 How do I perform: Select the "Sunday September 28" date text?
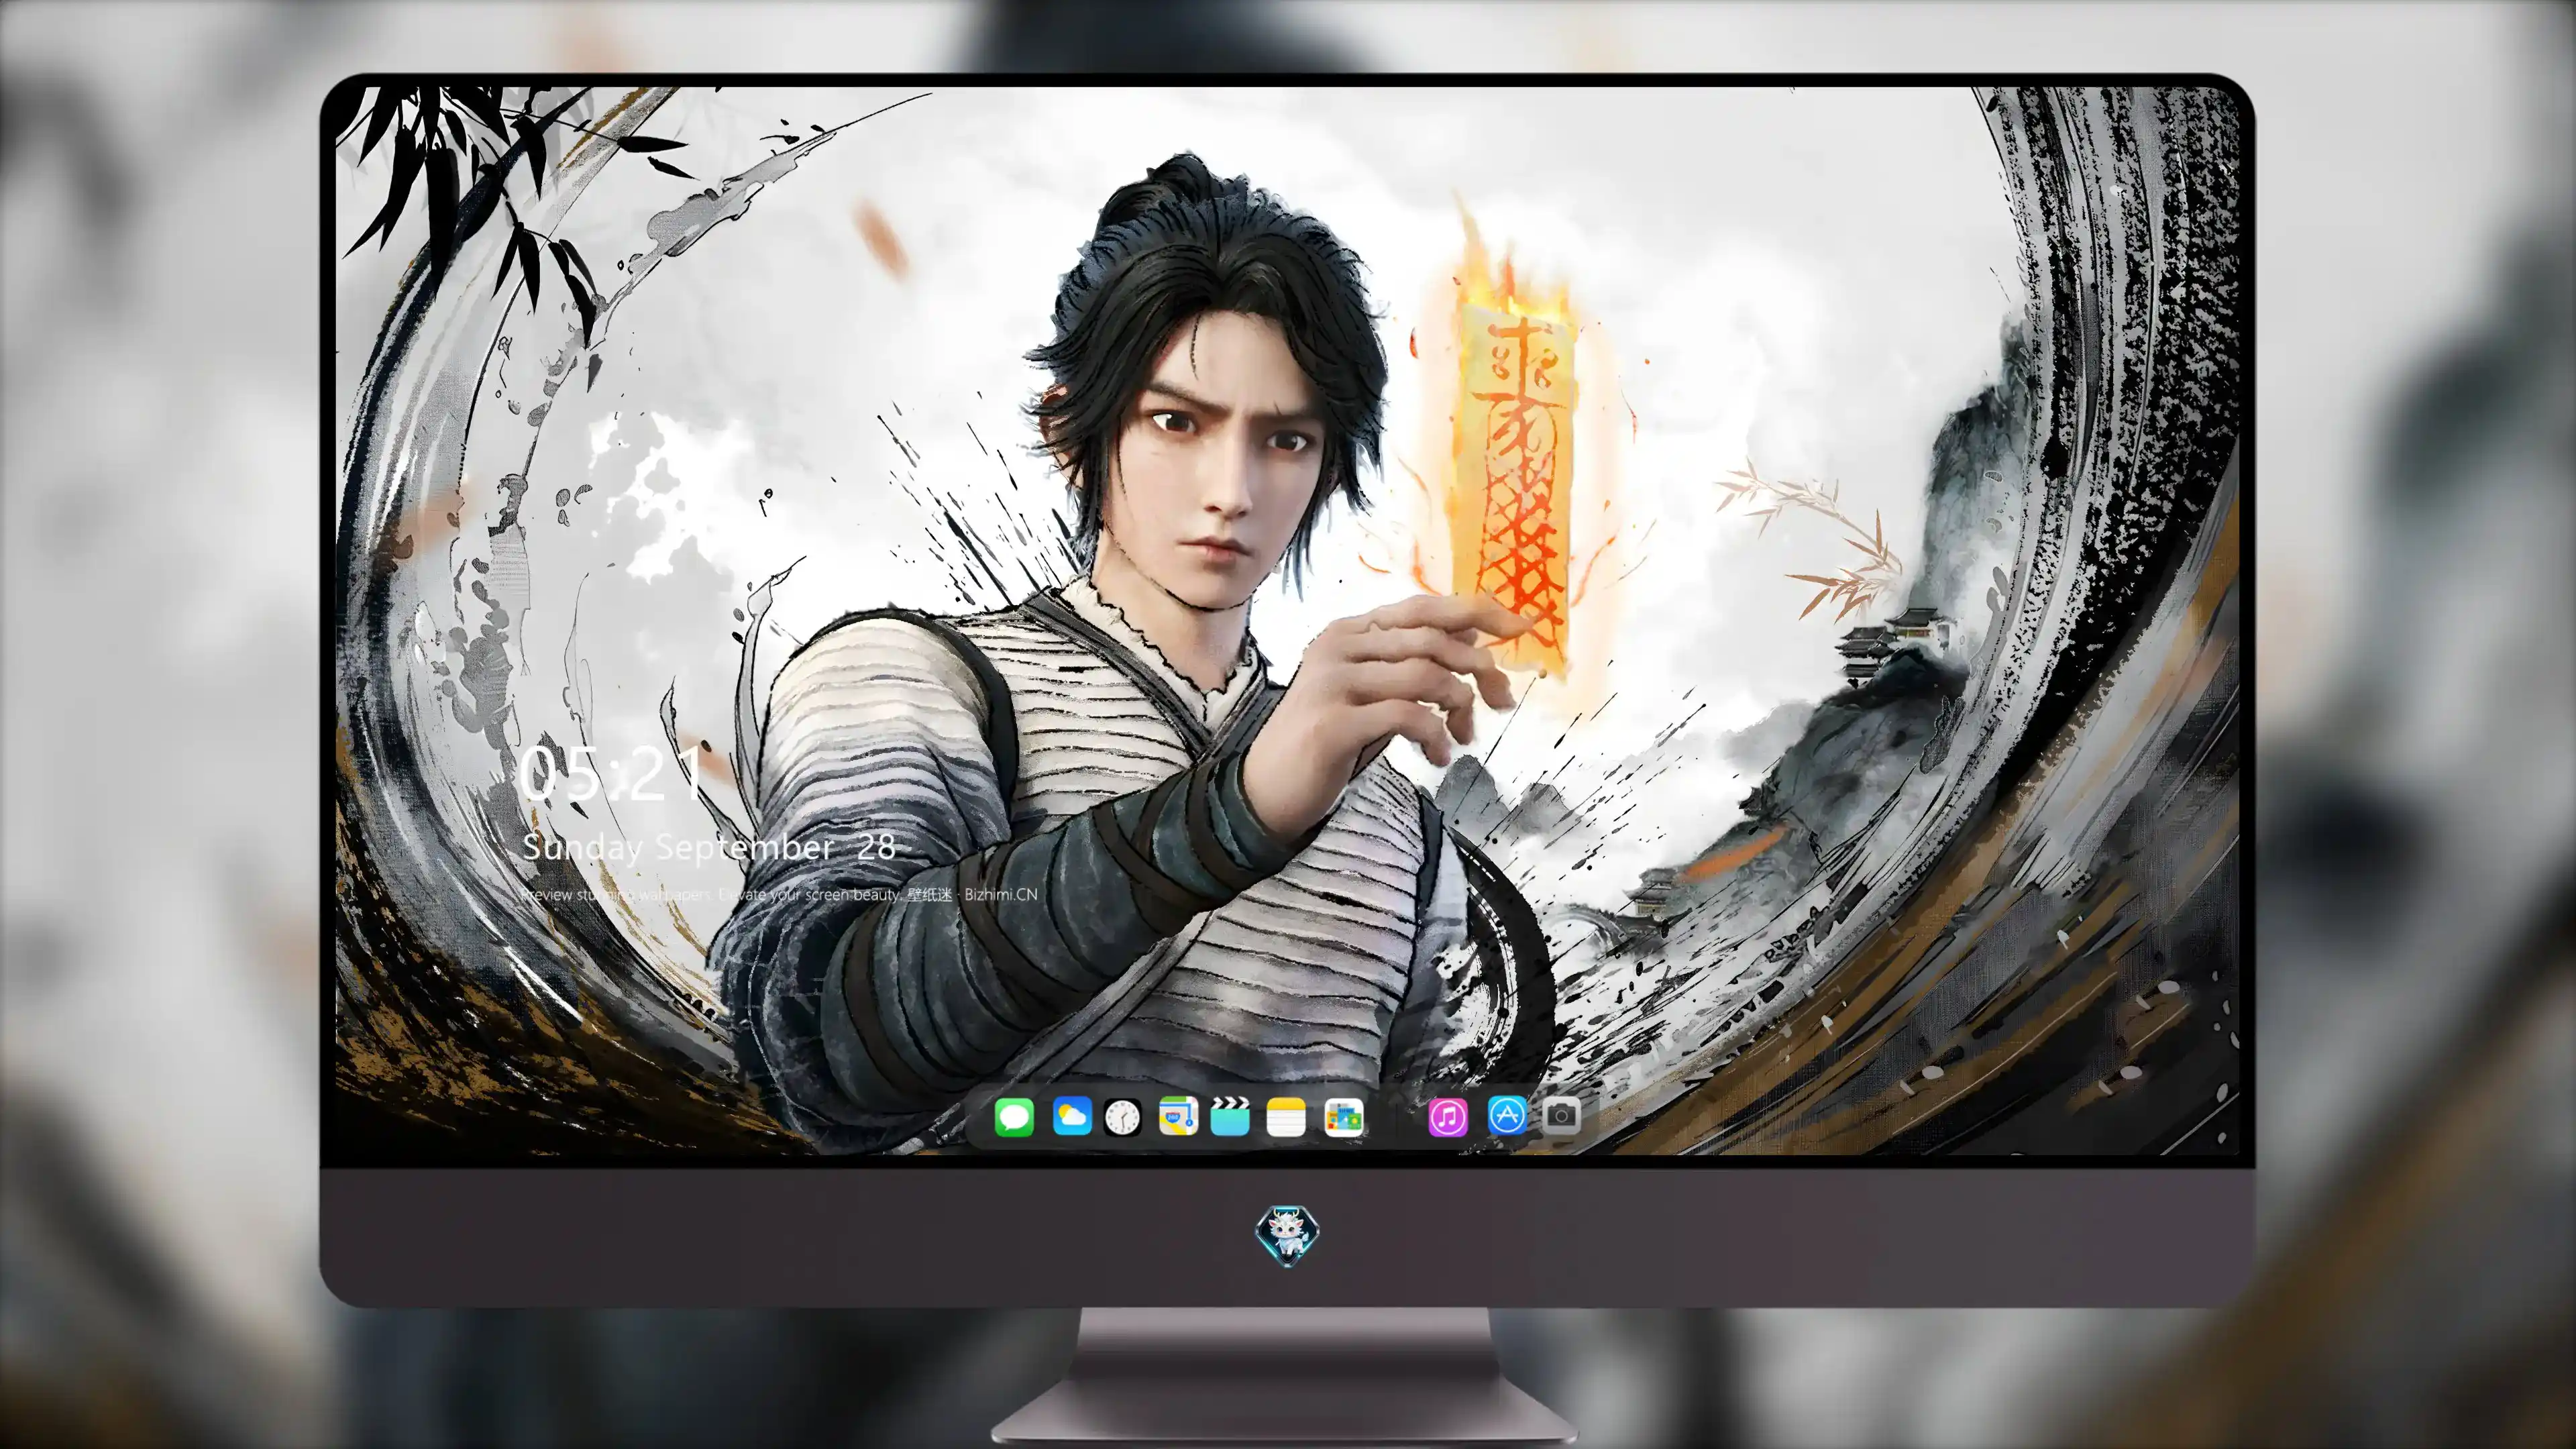pos(709,848)
